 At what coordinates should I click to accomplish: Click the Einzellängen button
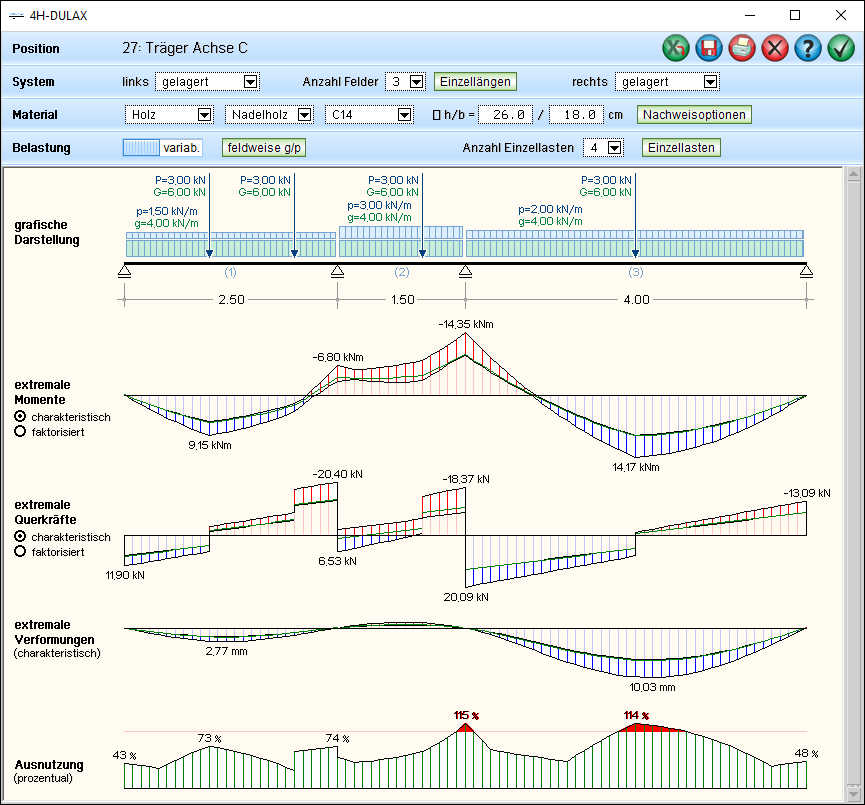click(x=475, y=82)
